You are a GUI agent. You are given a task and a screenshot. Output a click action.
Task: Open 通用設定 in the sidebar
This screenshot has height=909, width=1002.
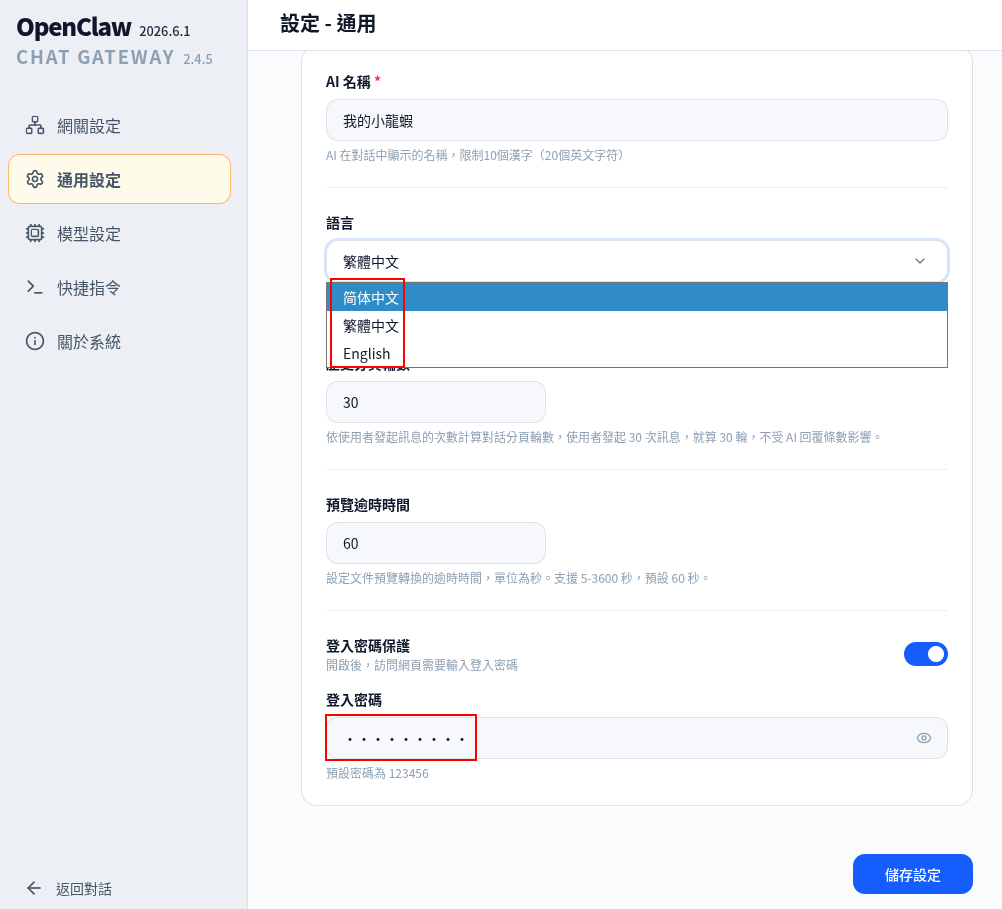pos(119,180)
